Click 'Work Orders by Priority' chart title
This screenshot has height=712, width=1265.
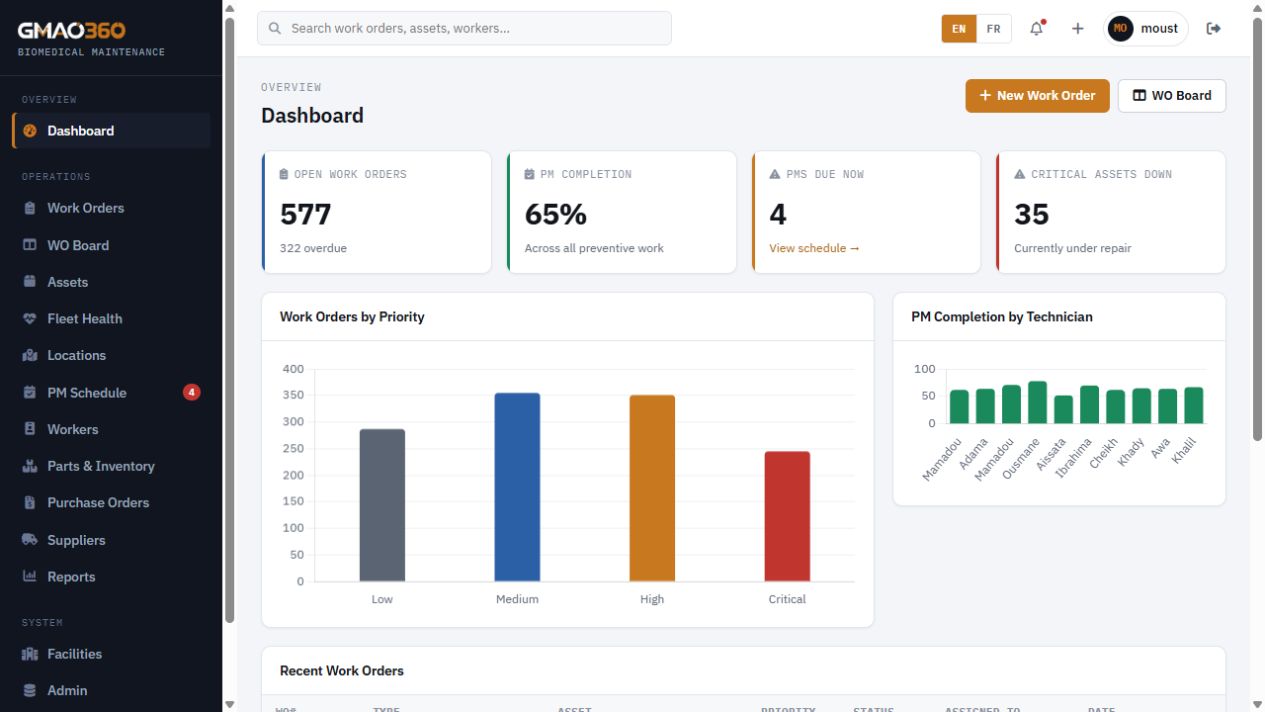(352, 317)
